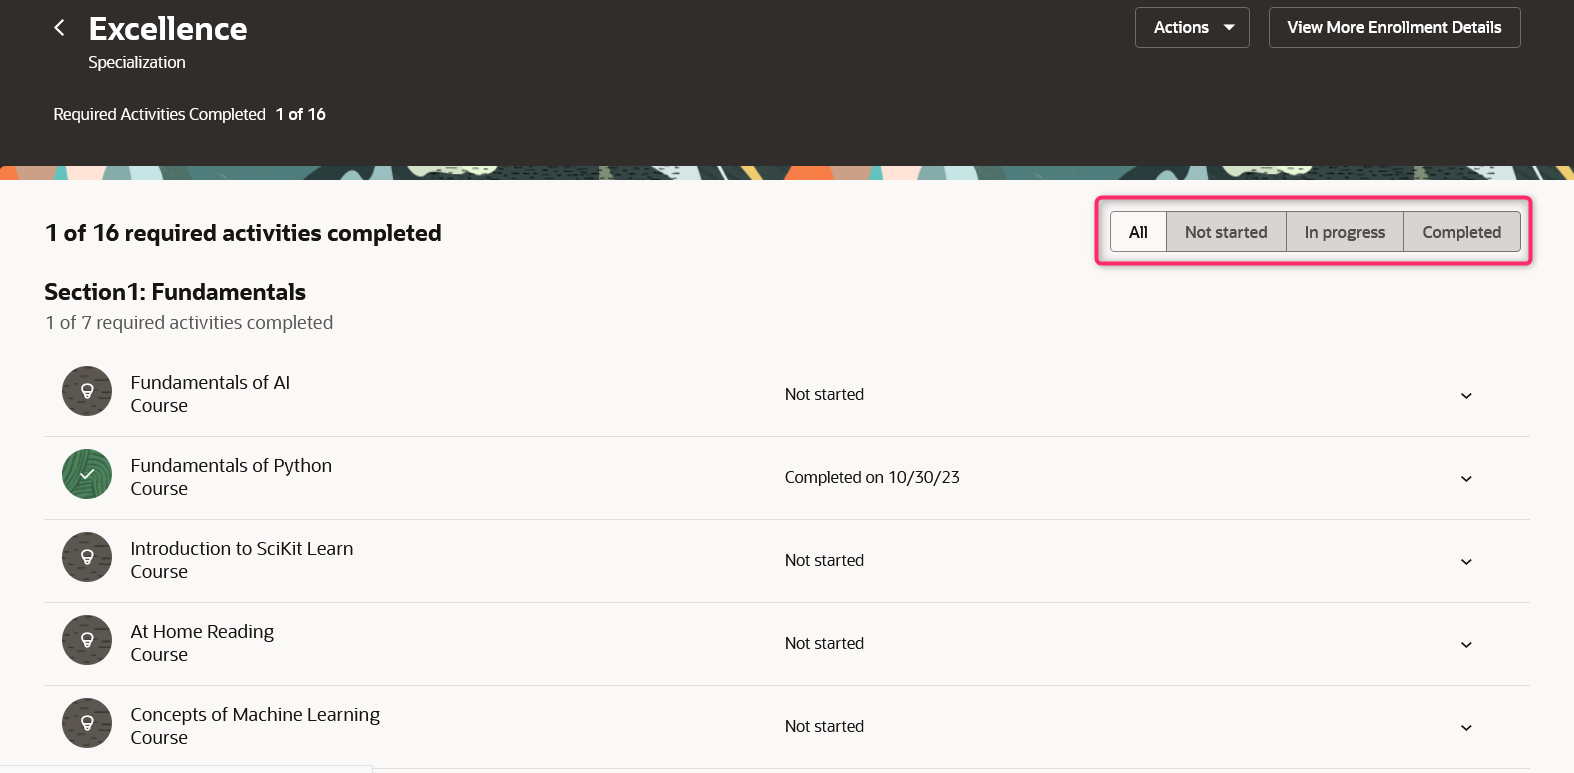Screen dimensions: 1574x773
Task: Enable the In progress filter
Action: pyautogui.click(x=1344, y=231)
